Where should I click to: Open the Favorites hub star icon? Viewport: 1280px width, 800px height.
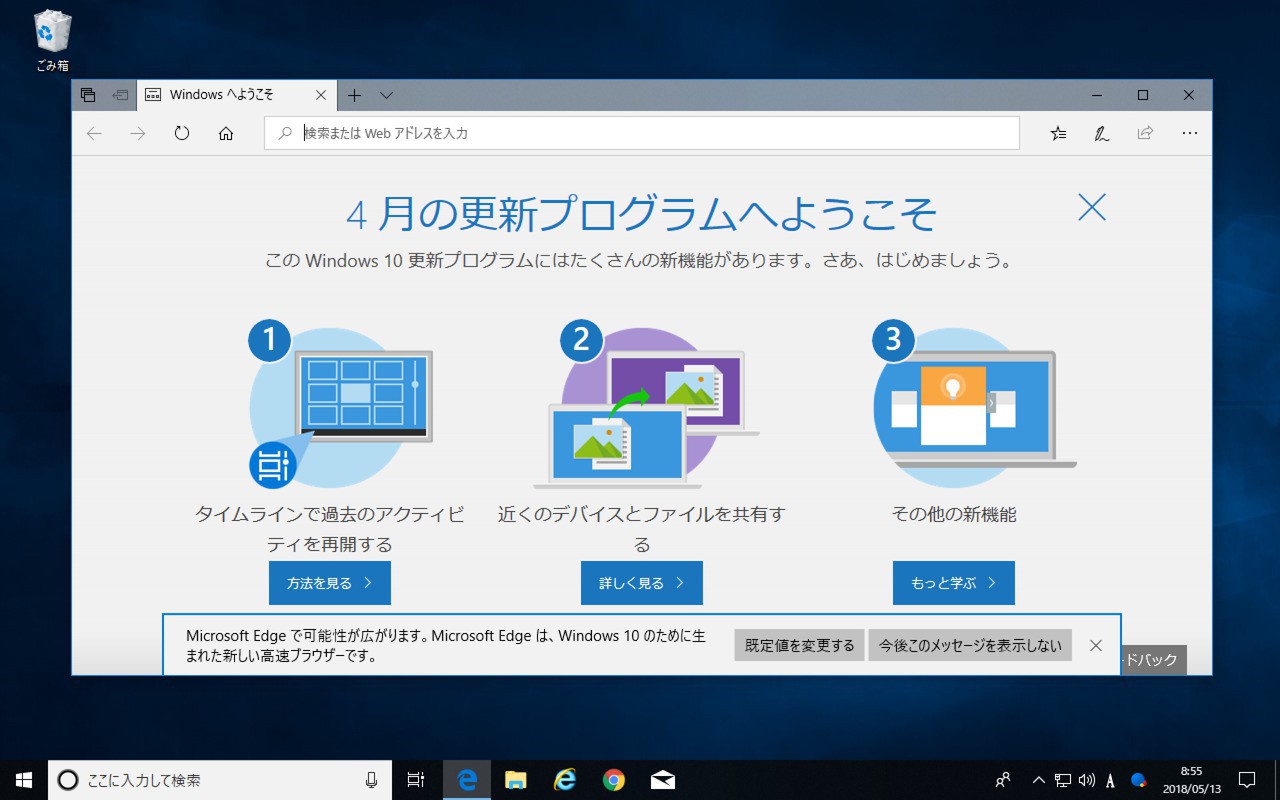tap(1058, 133)
